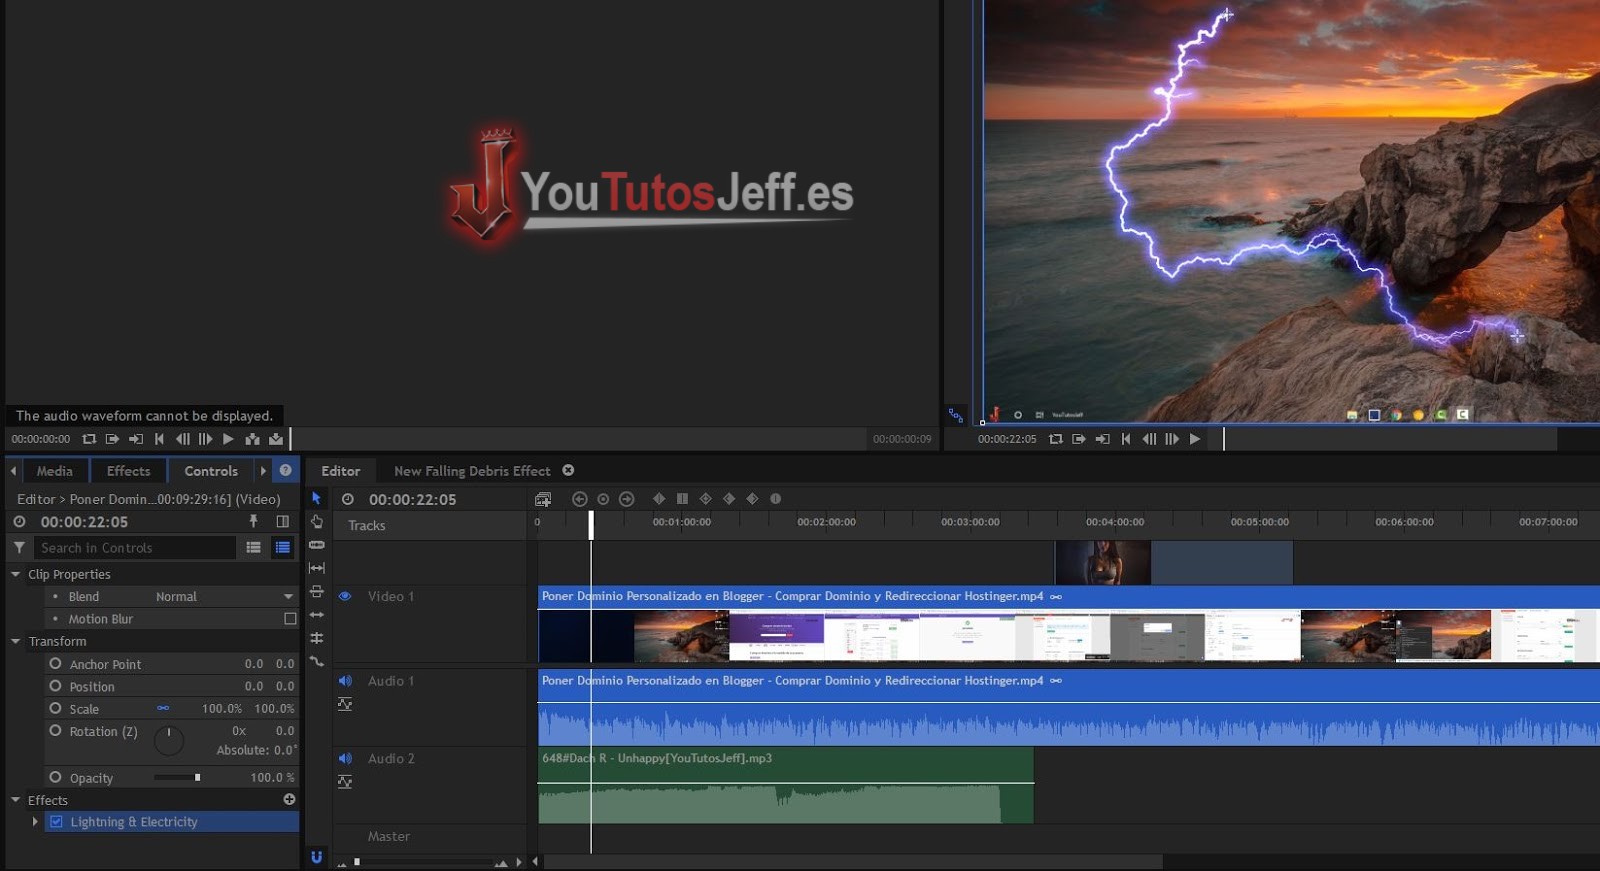Collapse the Transform section
Image resolution: width=1600 pixels, height=871 pixels.
[x=15, y=641]
